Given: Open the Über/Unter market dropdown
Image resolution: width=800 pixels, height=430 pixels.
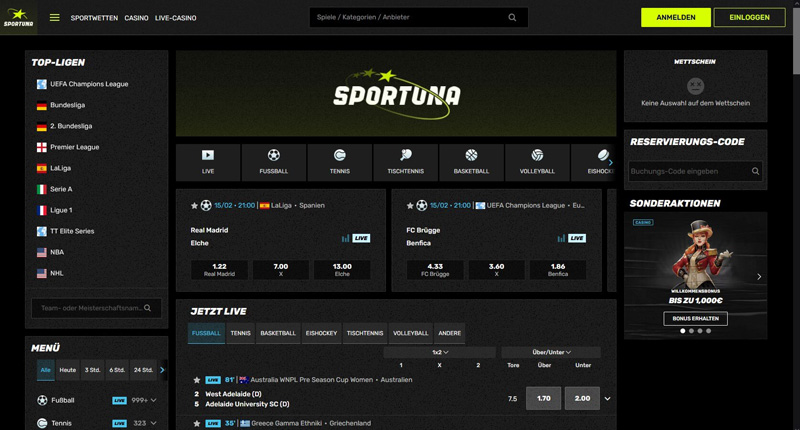Looking at the screenshot, I should [x=551, y=352].
